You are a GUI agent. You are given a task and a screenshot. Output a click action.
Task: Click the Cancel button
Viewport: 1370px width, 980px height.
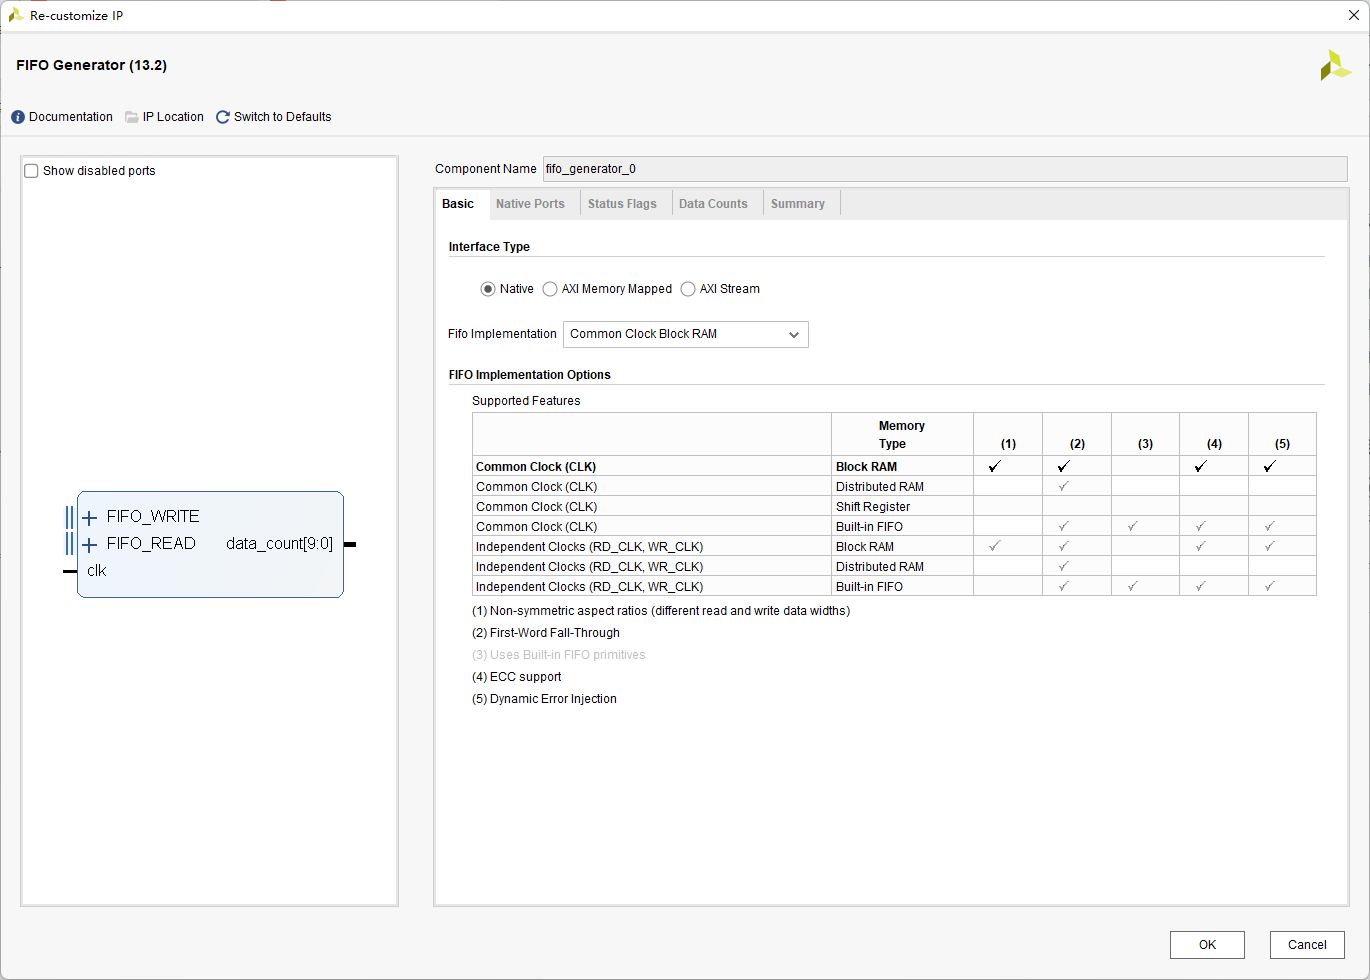point(1307,945)
